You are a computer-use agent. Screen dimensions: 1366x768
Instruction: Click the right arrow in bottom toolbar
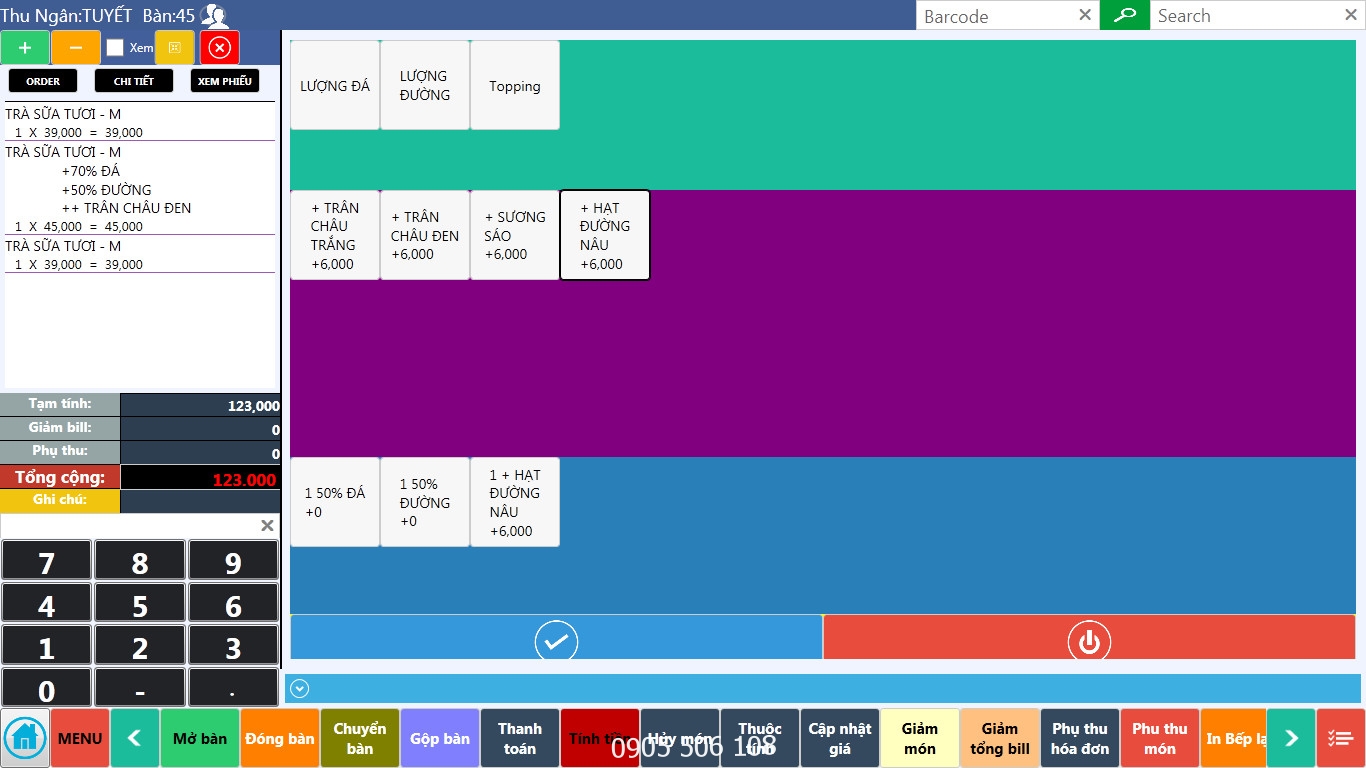click(x=1291, y=738)
